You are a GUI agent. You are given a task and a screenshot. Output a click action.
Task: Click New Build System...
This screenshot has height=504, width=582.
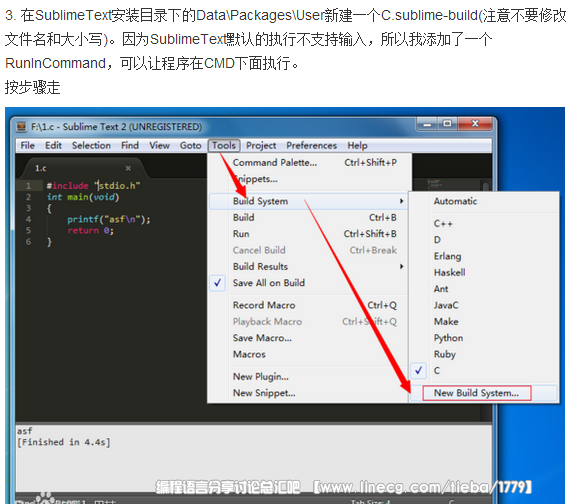[x=484, y=393]
